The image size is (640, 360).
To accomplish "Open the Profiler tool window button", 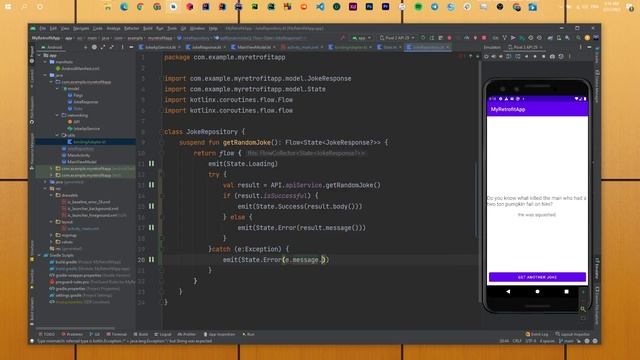I will point(187,334).
